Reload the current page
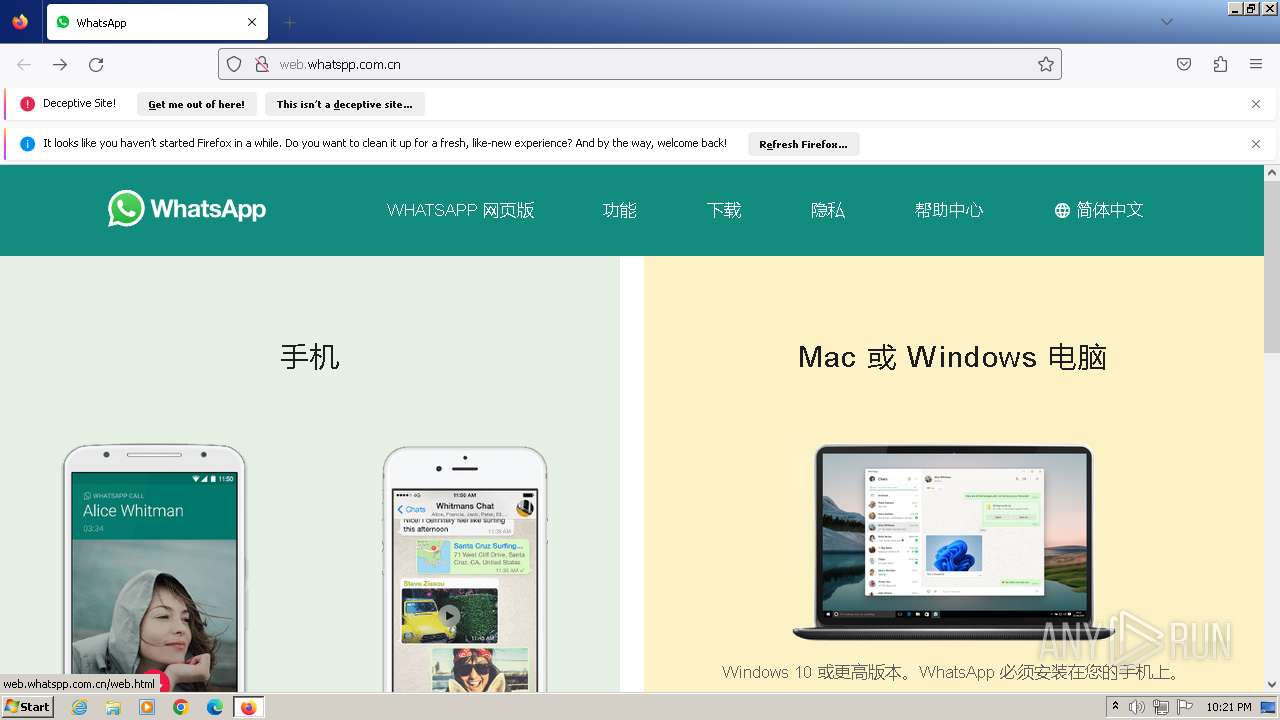1280x720 pixels. pos(96,64)
